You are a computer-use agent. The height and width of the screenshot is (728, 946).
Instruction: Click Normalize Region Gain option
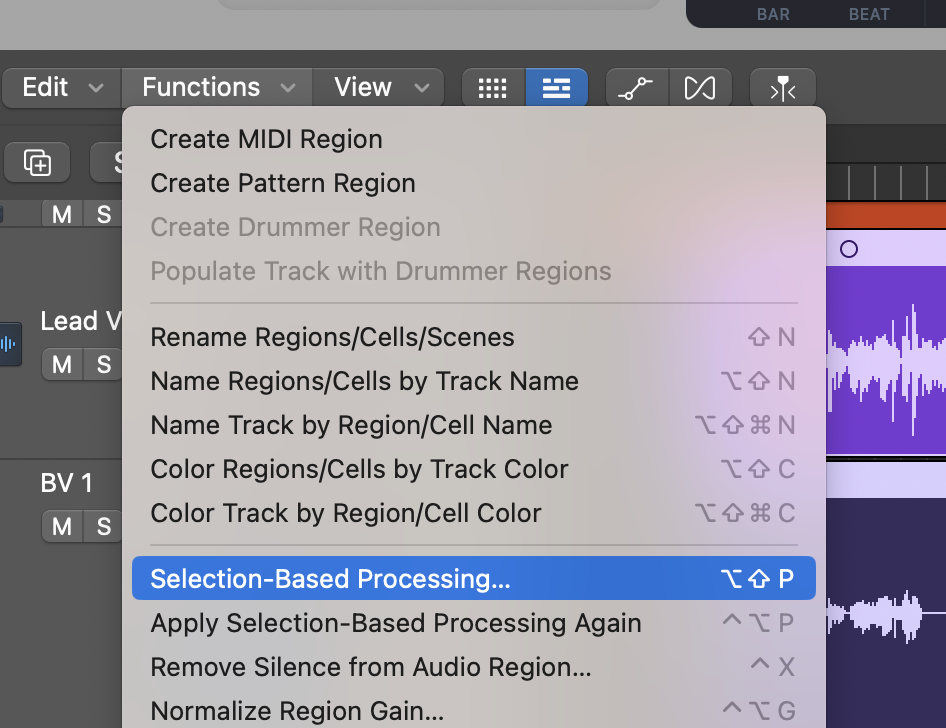[x=297, y=711]
